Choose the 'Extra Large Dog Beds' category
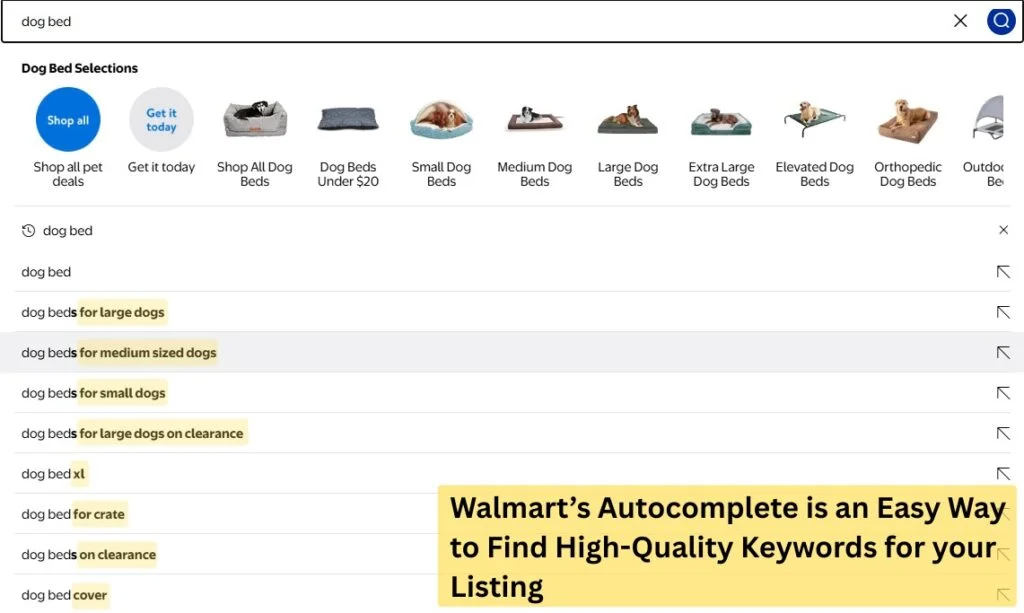This screenshot has height=613, width=1024. point(721,119)
